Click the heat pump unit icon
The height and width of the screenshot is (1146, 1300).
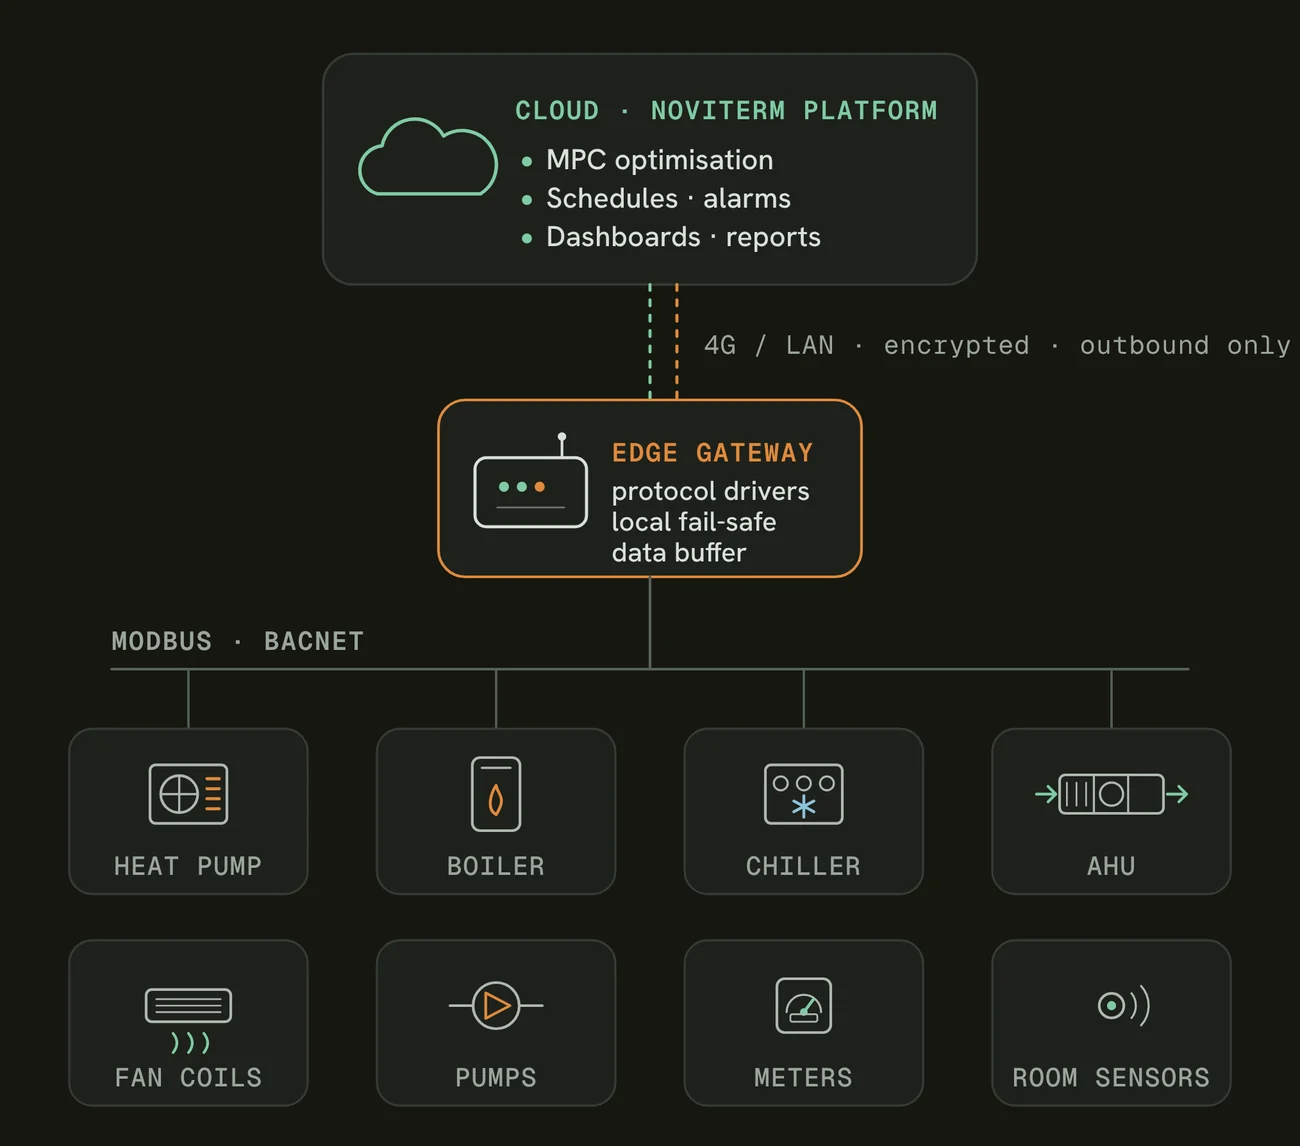coord(188,794)
